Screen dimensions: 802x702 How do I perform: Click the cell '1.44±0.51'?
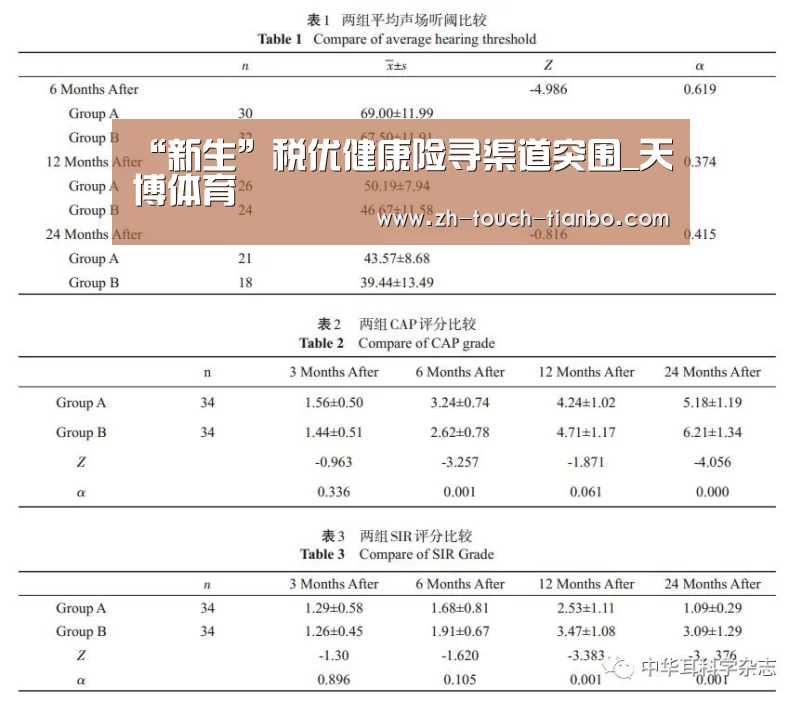[x=334, y=432]
